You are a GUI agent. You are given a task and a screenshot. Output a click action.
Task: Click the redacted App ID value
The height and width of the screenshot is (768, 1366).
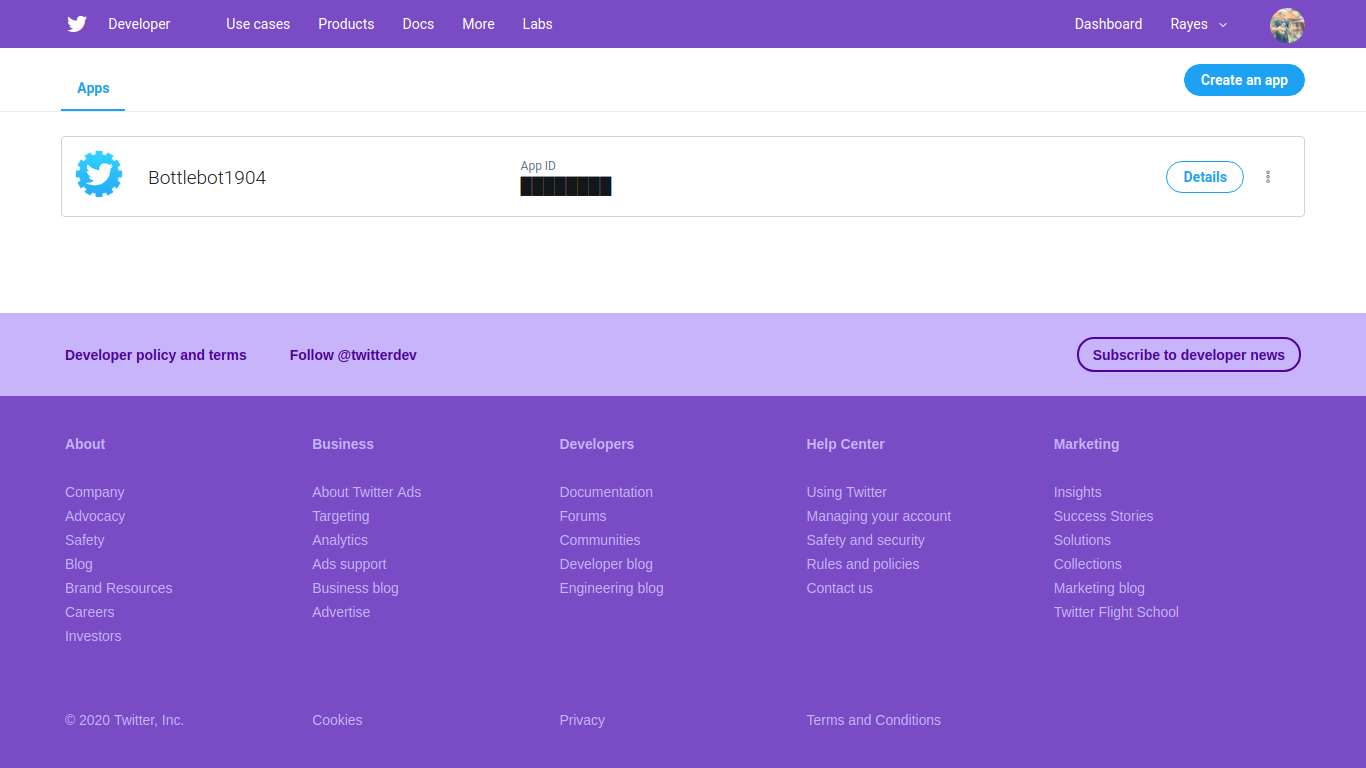[566, 186]
